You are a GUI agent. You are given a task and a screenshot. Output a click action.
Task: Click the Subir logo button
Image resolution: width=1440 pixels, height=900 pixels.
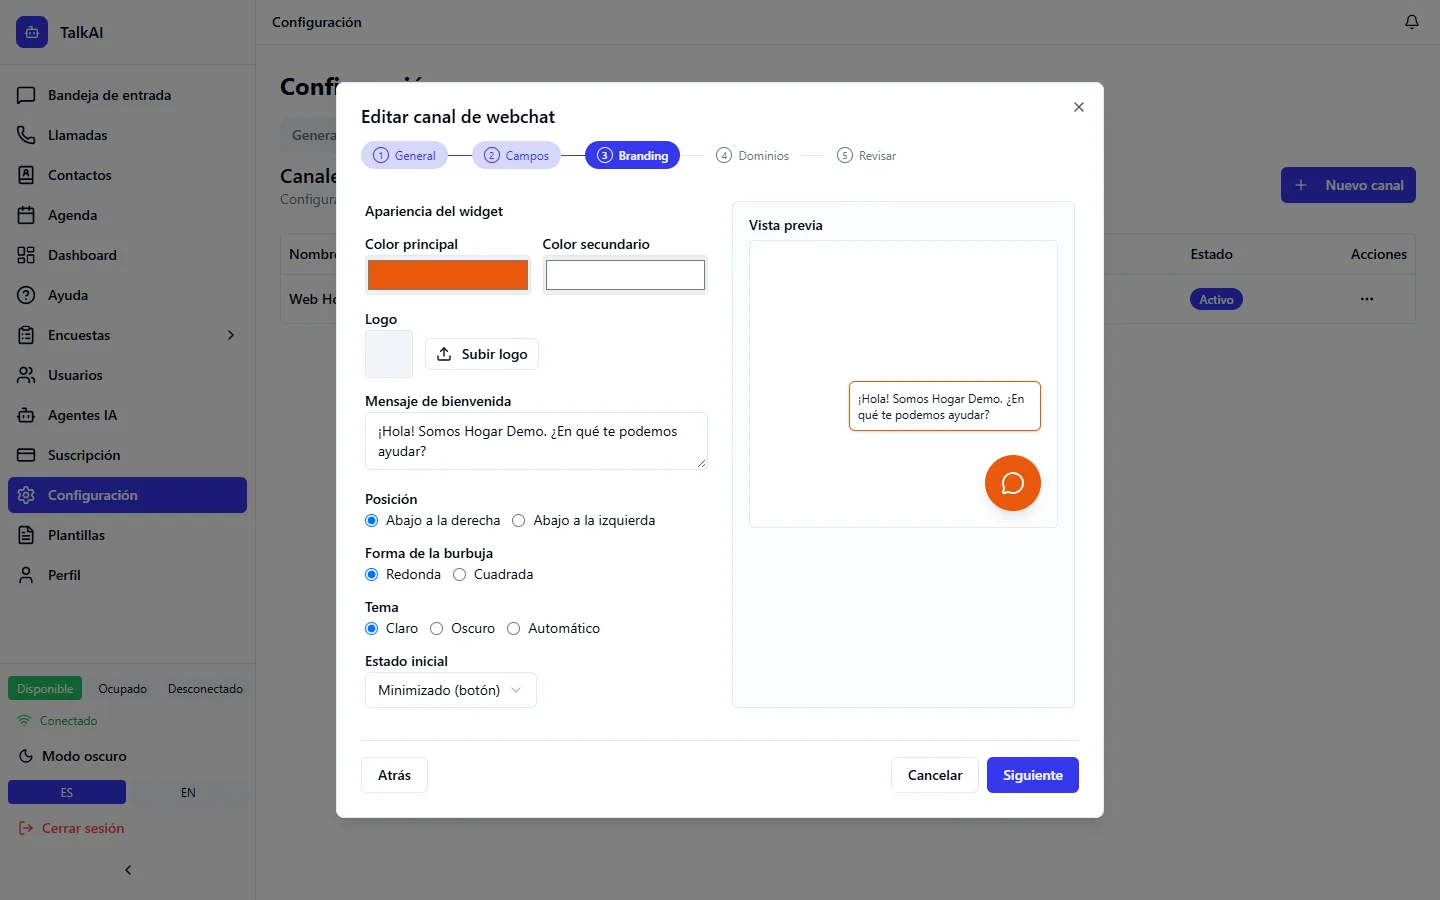click(482, 354)
